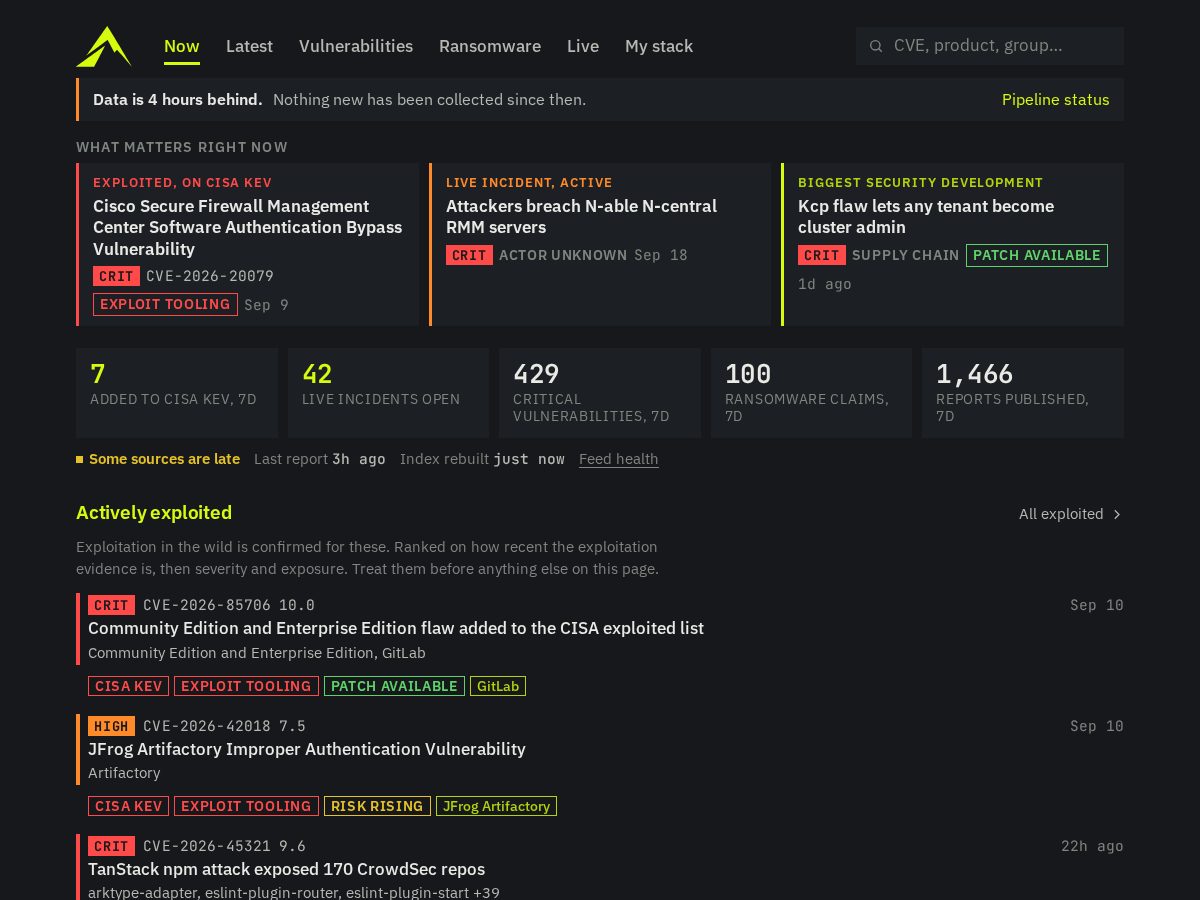Image resolution: width=1200 pixels, height=900 pixels.
Task: Open TanStack npm attack CrowdSec entry
Action: [287, 869]
